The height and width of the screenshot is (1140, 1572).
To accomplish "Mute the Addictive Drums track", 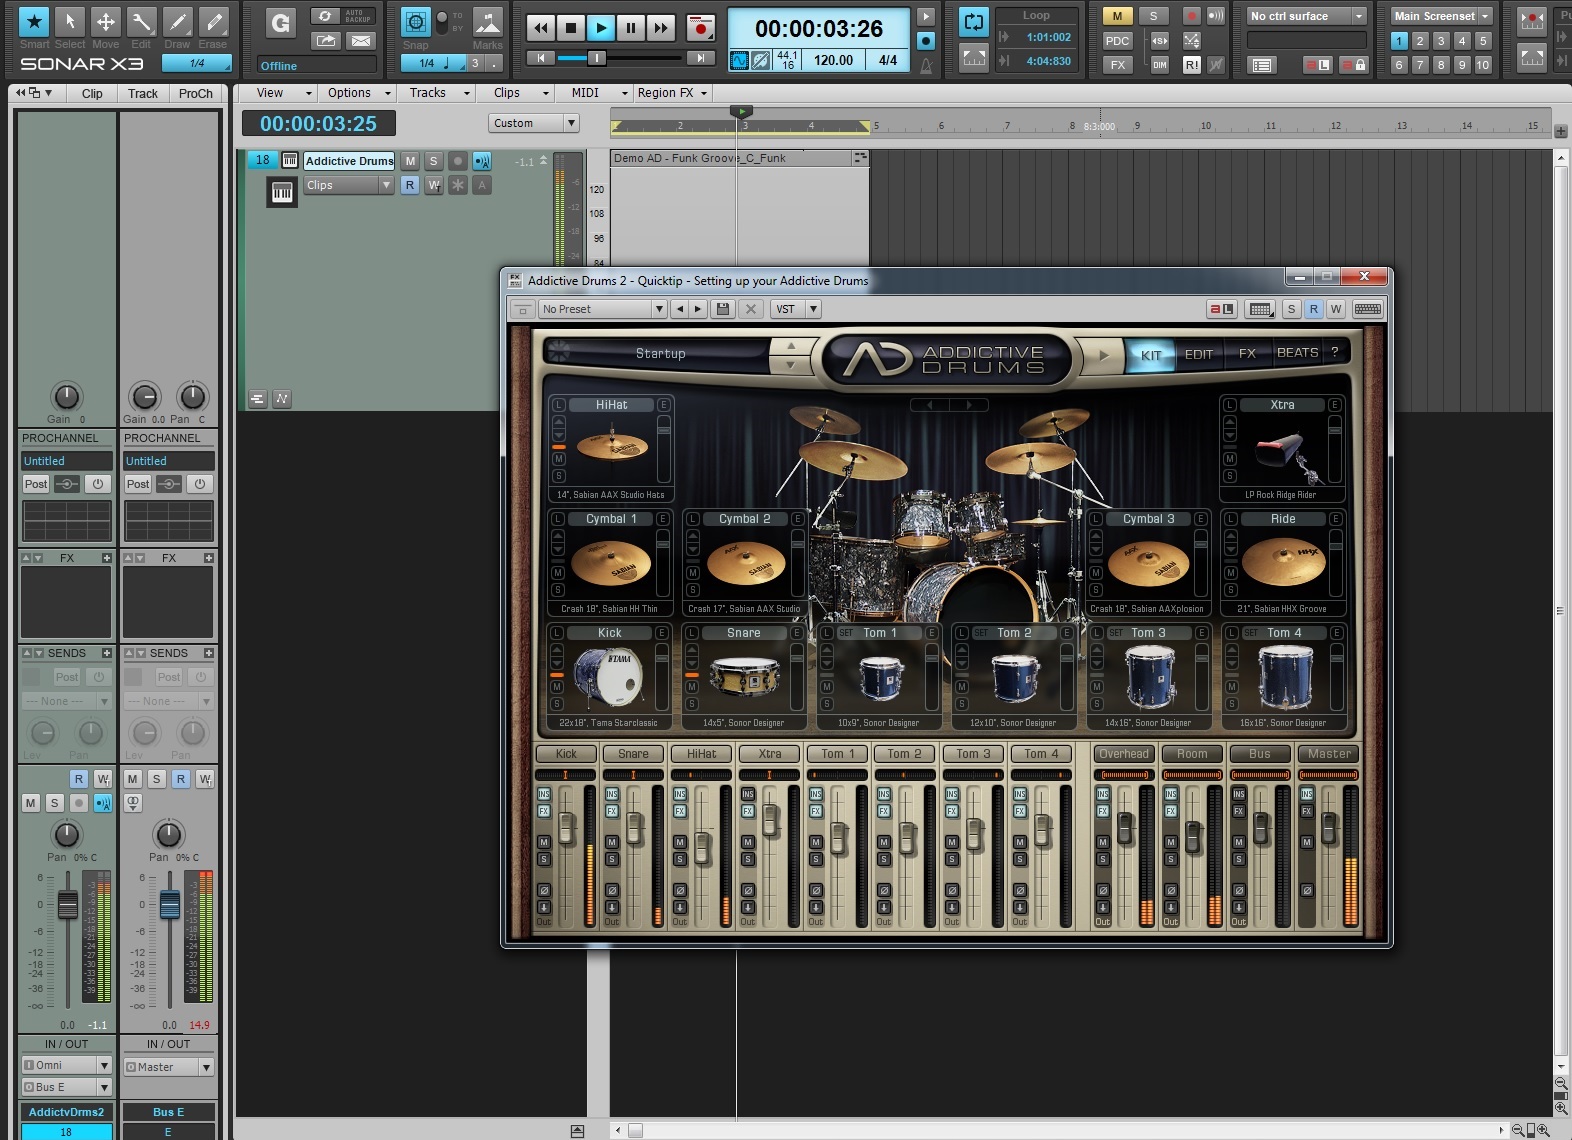I will [410, 161].
